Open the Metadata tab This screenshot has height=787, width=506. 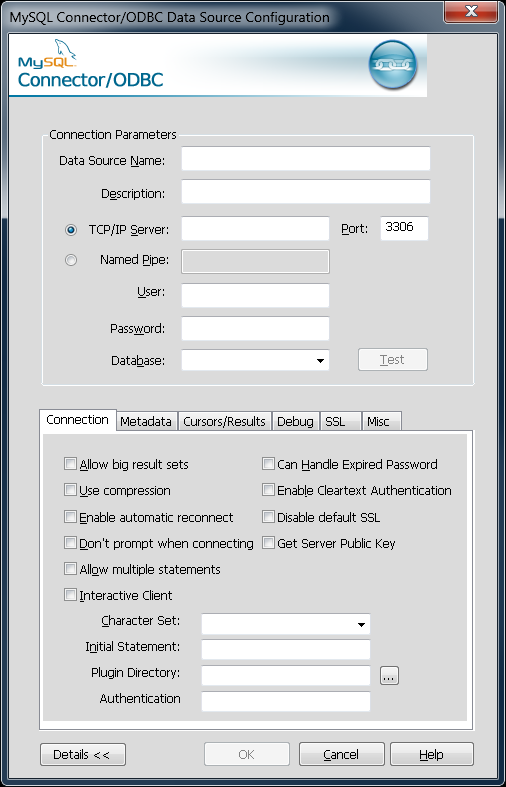[146, 422]
